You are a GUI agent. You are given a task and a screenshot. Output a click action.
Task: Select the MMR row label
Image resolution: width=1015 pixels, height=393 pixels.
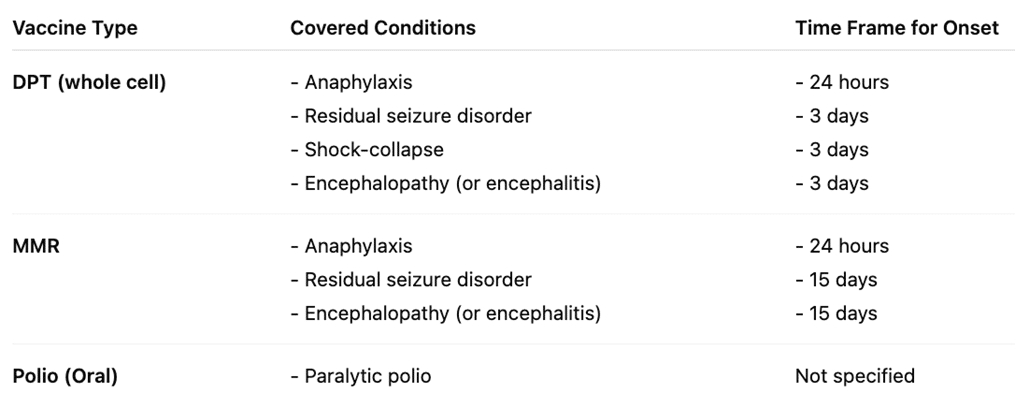pyautogui.click(x=36, y=247)
